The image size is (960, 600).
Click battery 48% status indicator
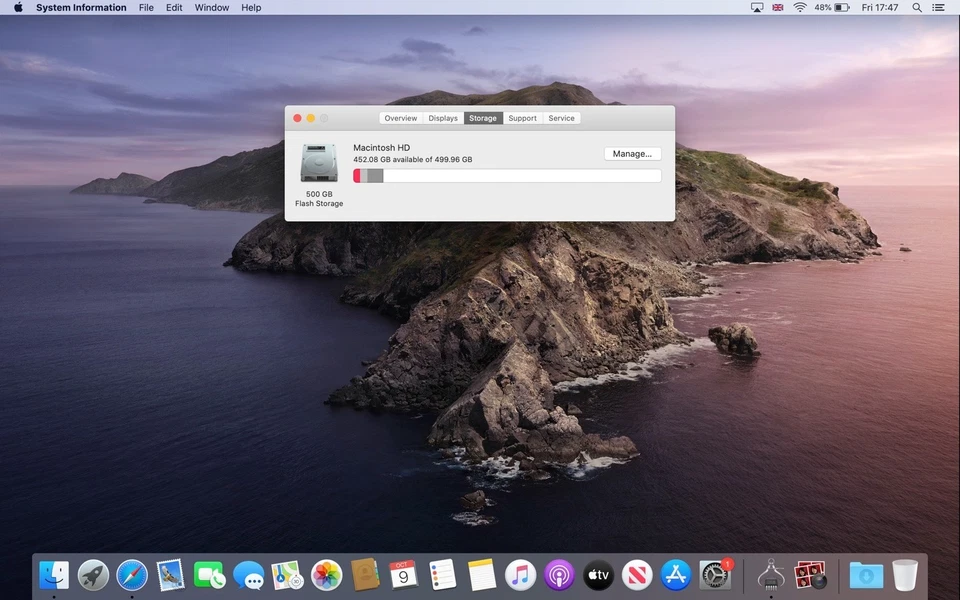[x=831, y=7]
